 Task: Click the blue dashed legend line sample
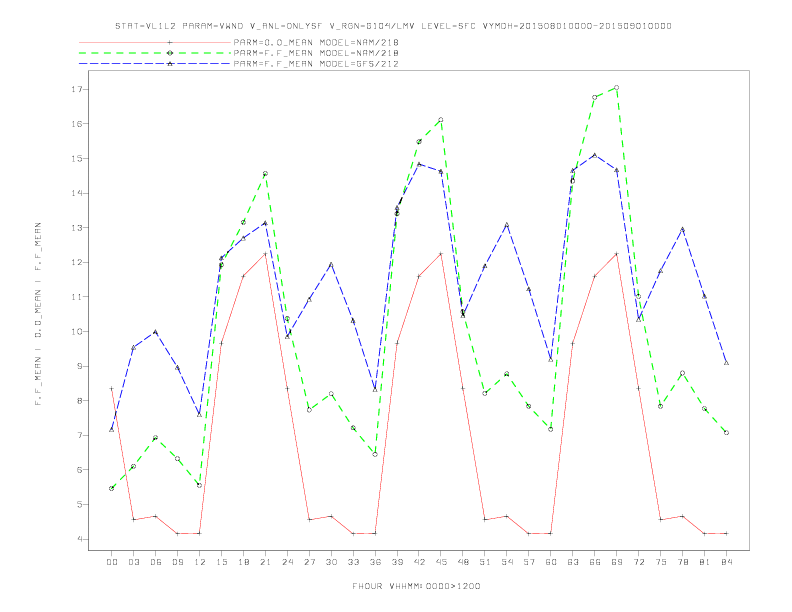pos(155,64)
